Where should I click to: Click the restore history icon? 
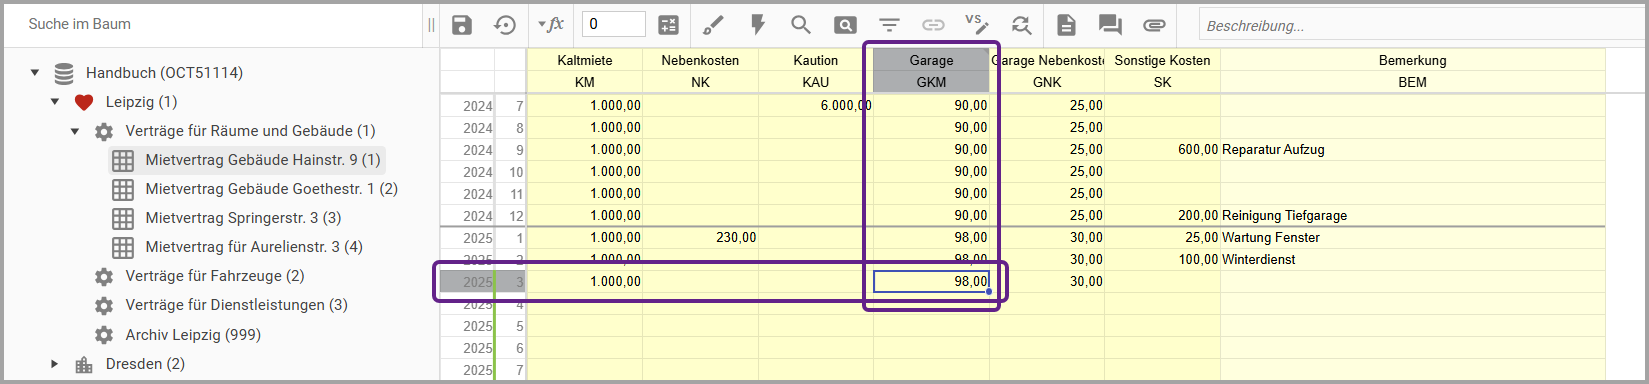505,25
